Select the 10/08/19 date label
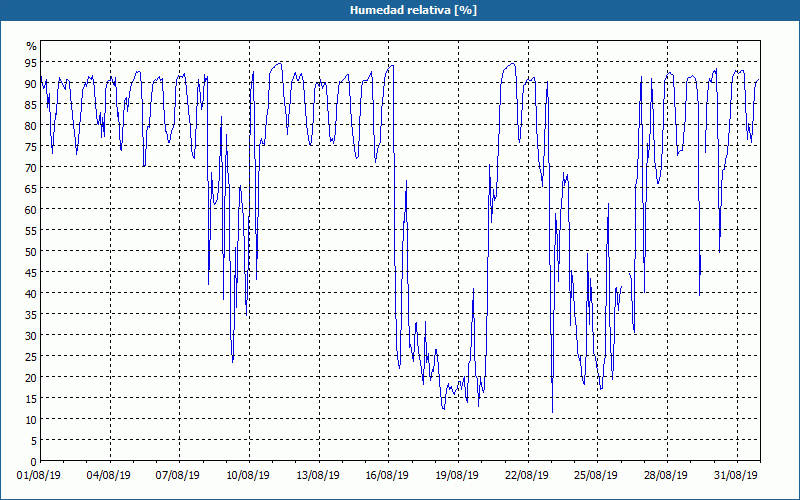Viewport: 800px width, 500px height. click(248, 475)
